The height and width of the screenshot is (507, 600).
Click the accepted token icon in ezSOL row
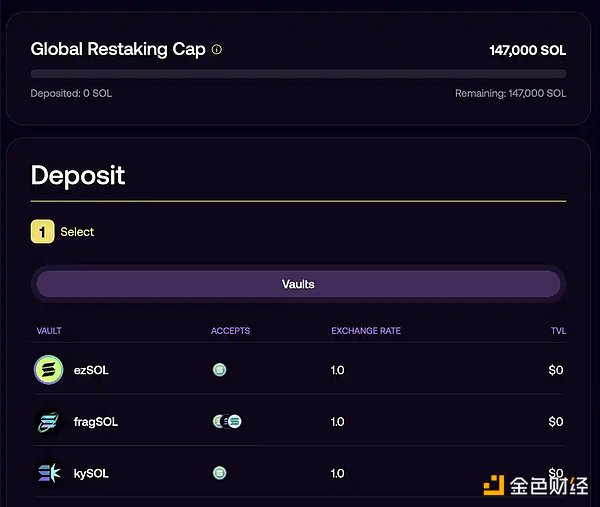(219, 370)
